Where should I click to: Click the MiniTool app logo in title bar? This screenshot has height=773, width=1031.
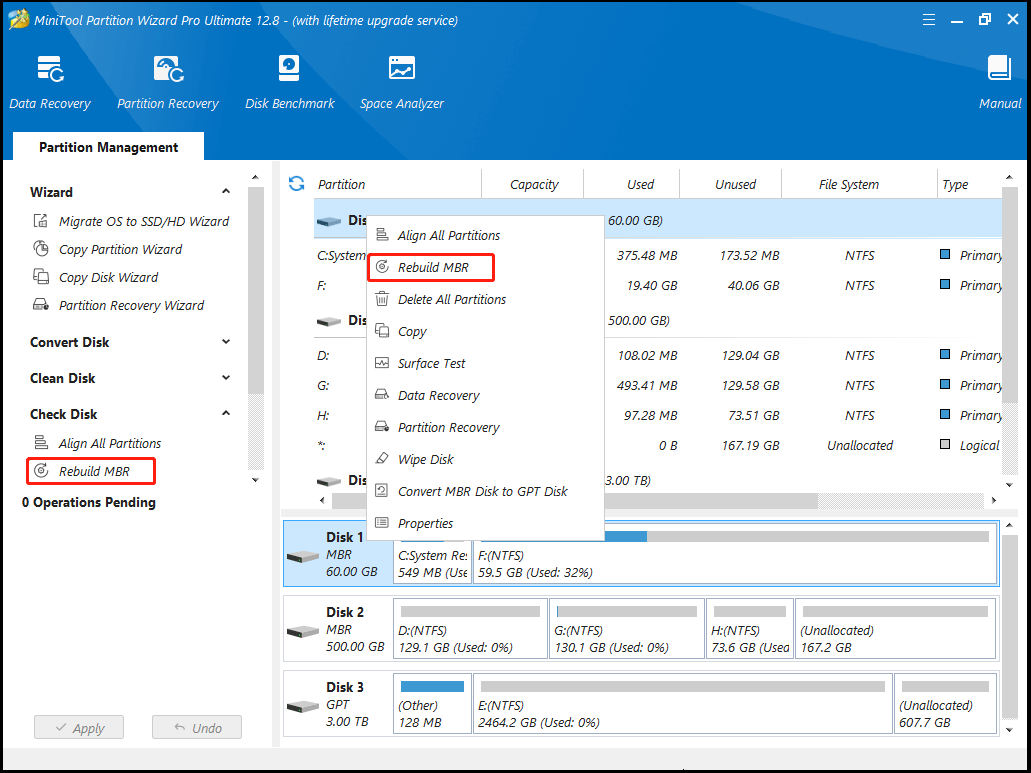[18, 20]
